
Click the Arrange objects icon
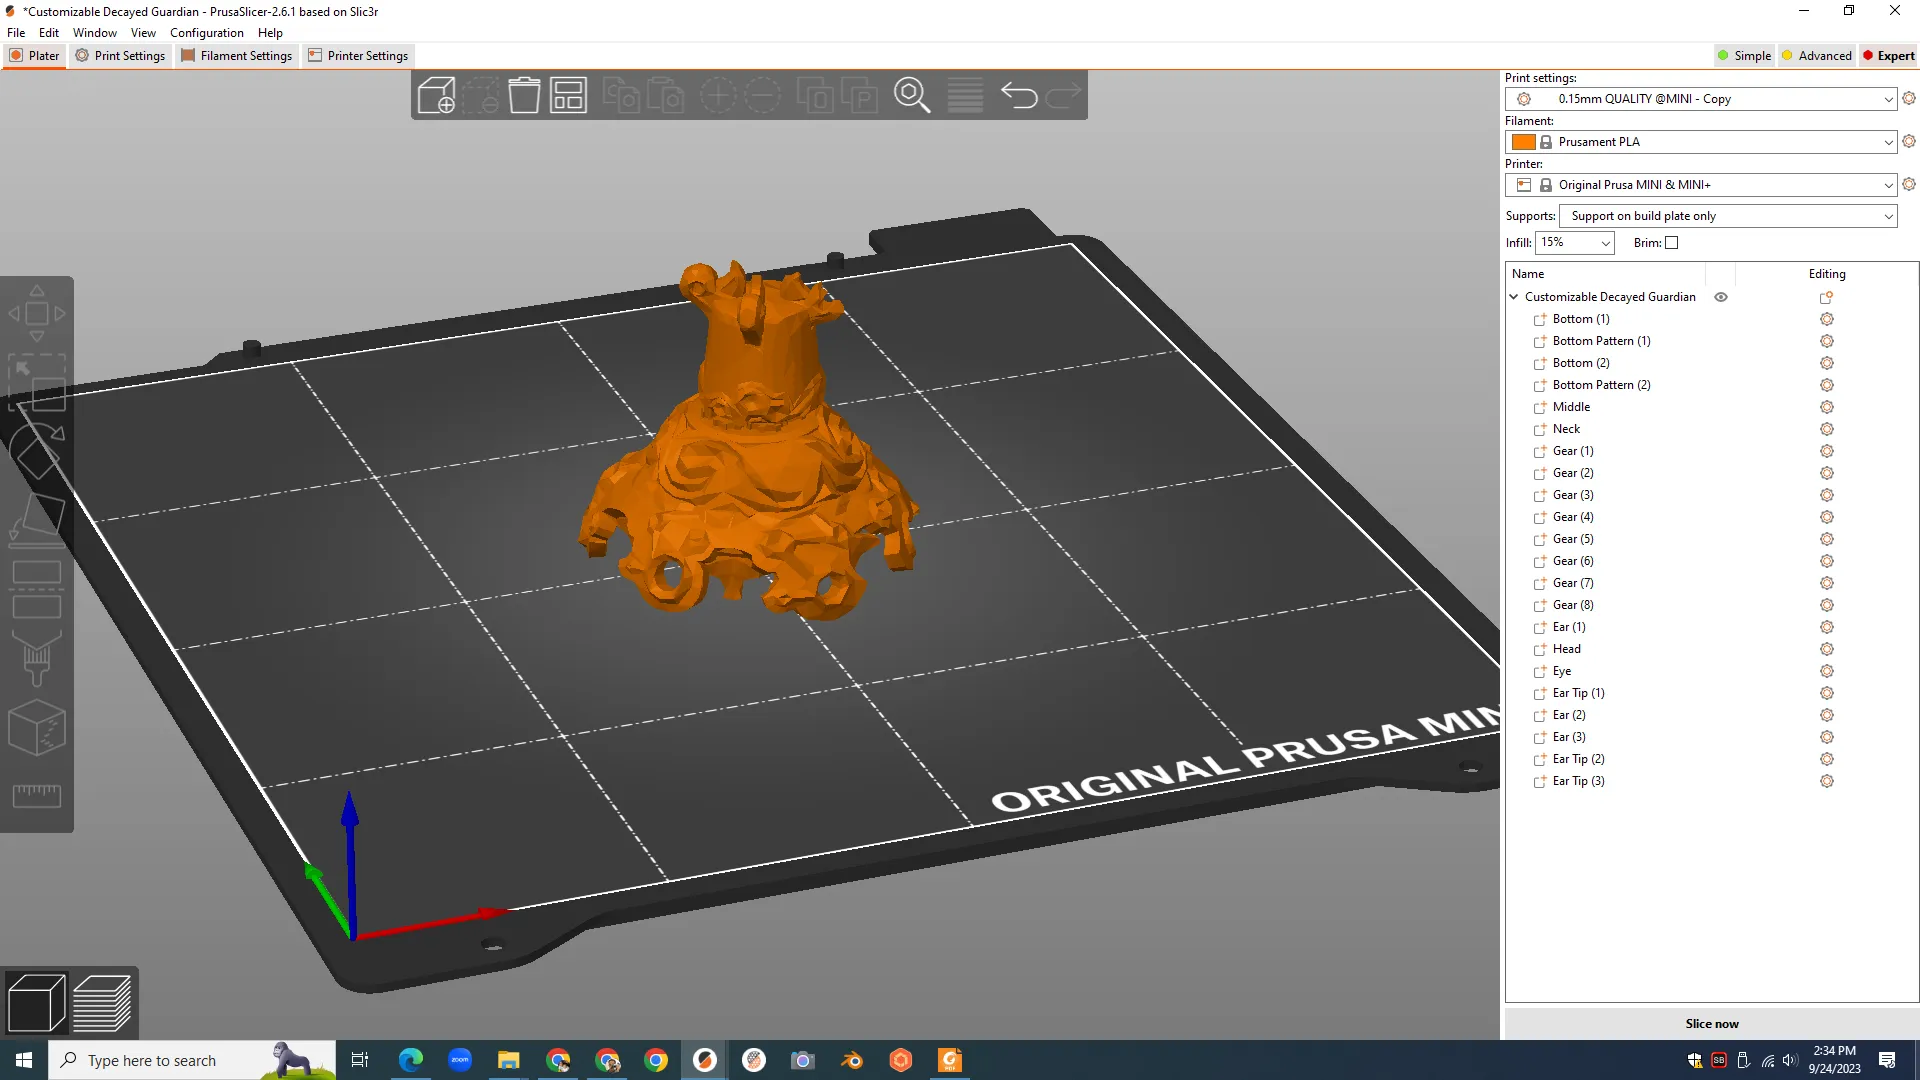coord(568,96)
